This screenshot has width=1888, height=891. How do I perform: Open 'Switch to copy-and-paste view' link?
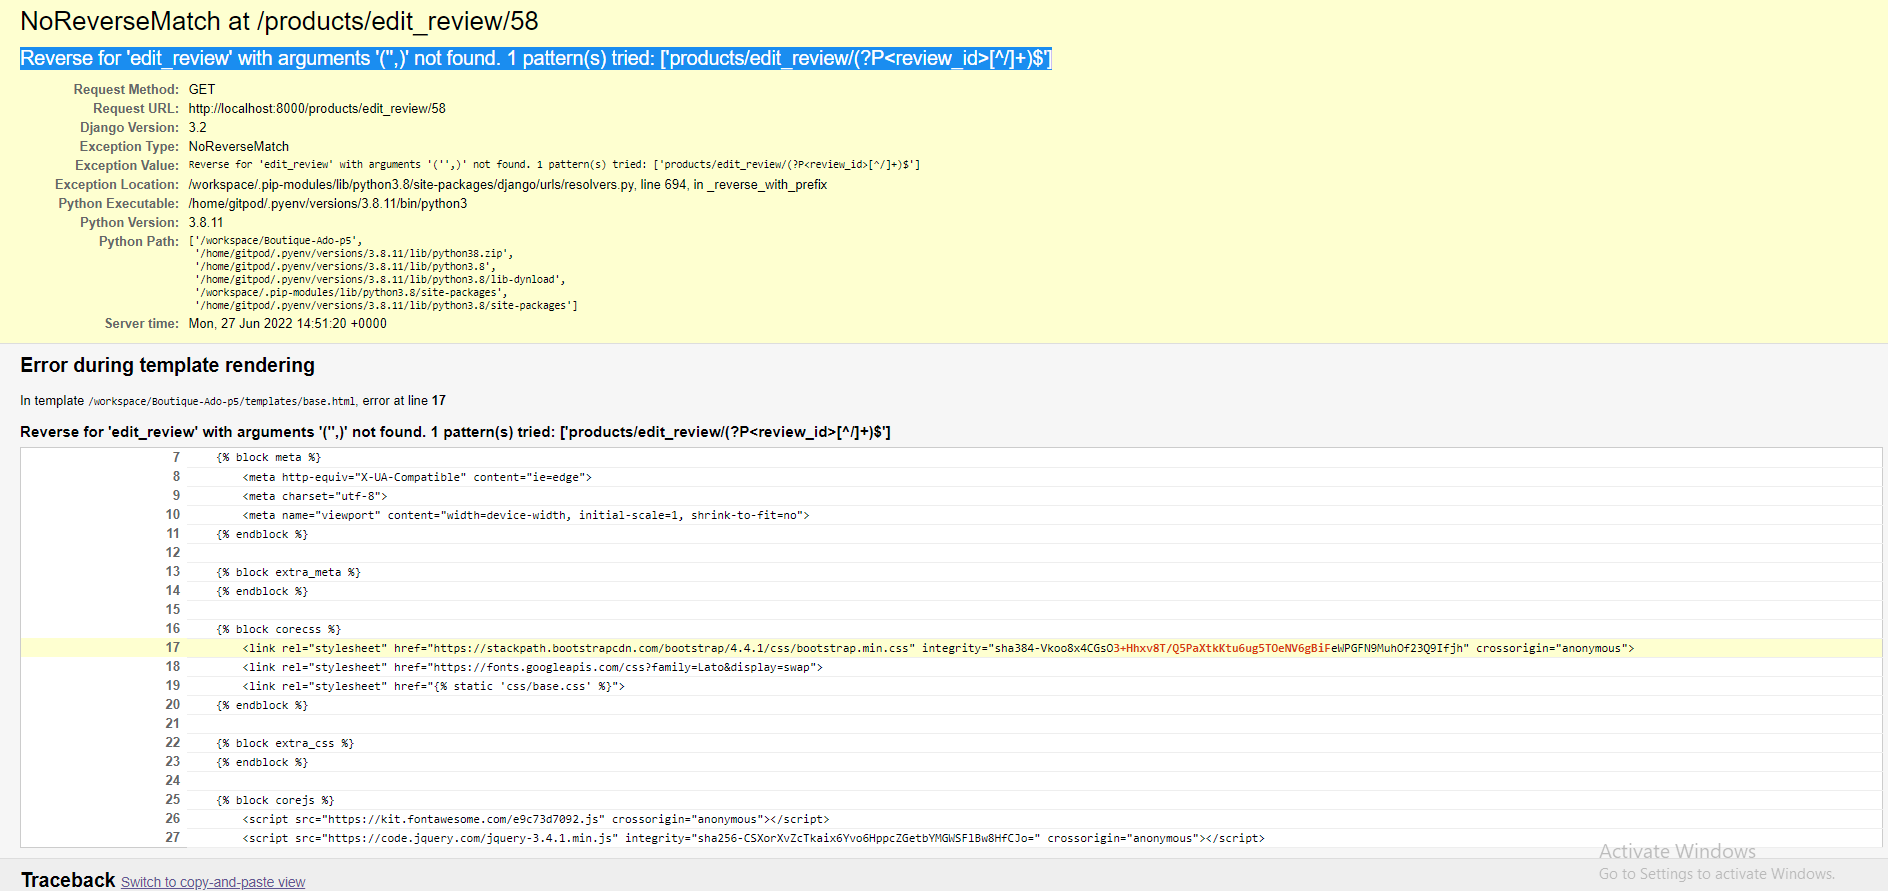(x=213, y=882)
